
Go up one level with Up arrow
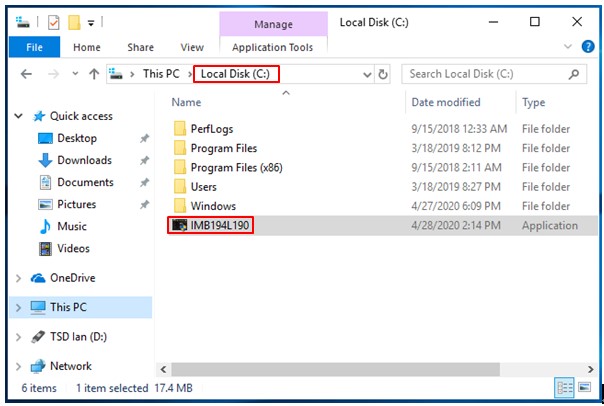94,74
